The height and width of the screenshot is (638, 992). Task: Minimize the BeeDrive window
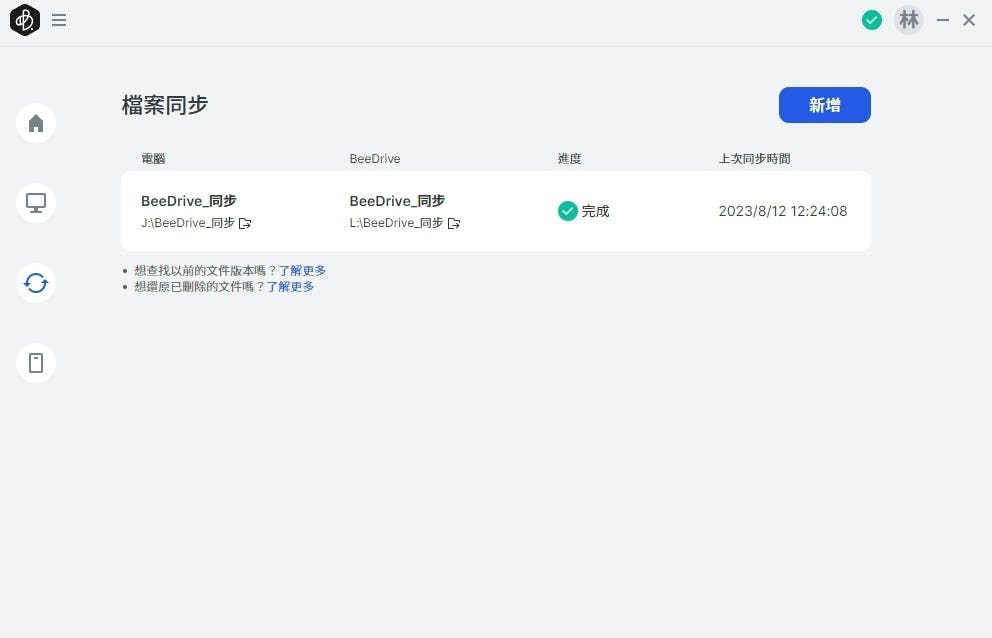[x=943, y=20]
